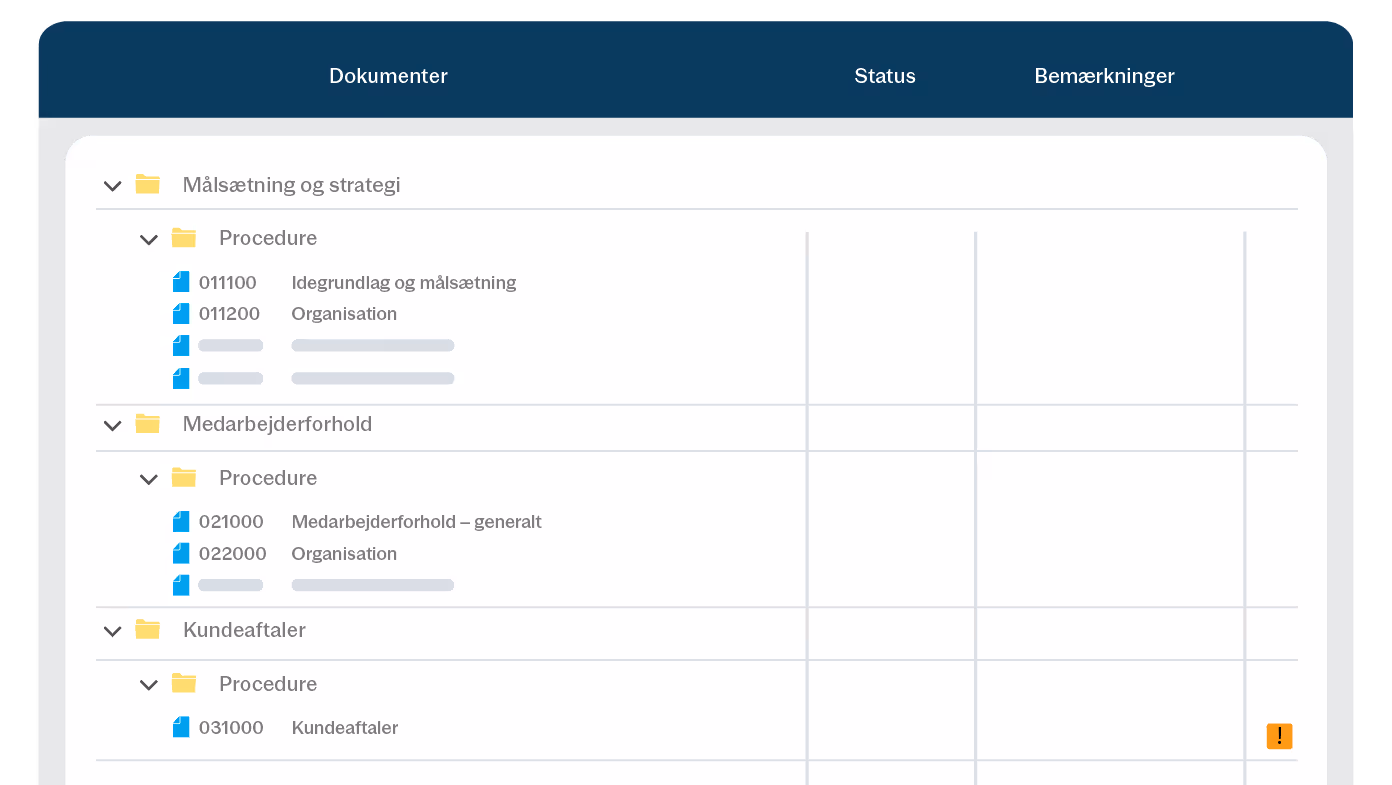
Task: Select Procedure label under Medarbejderforhold
Action: 268,478
